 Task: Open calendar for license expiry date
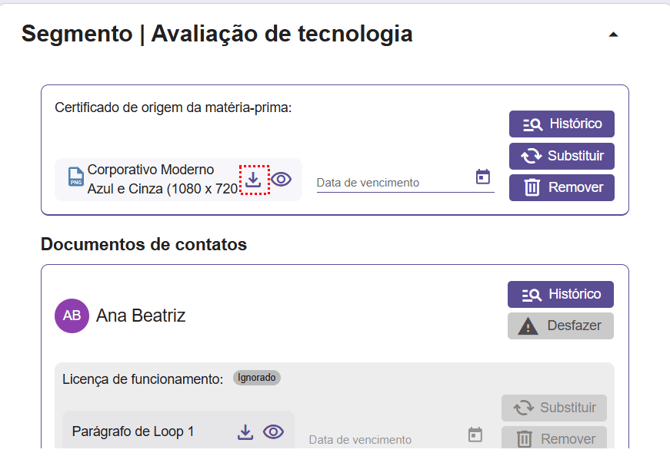click(x=475, y=435)
